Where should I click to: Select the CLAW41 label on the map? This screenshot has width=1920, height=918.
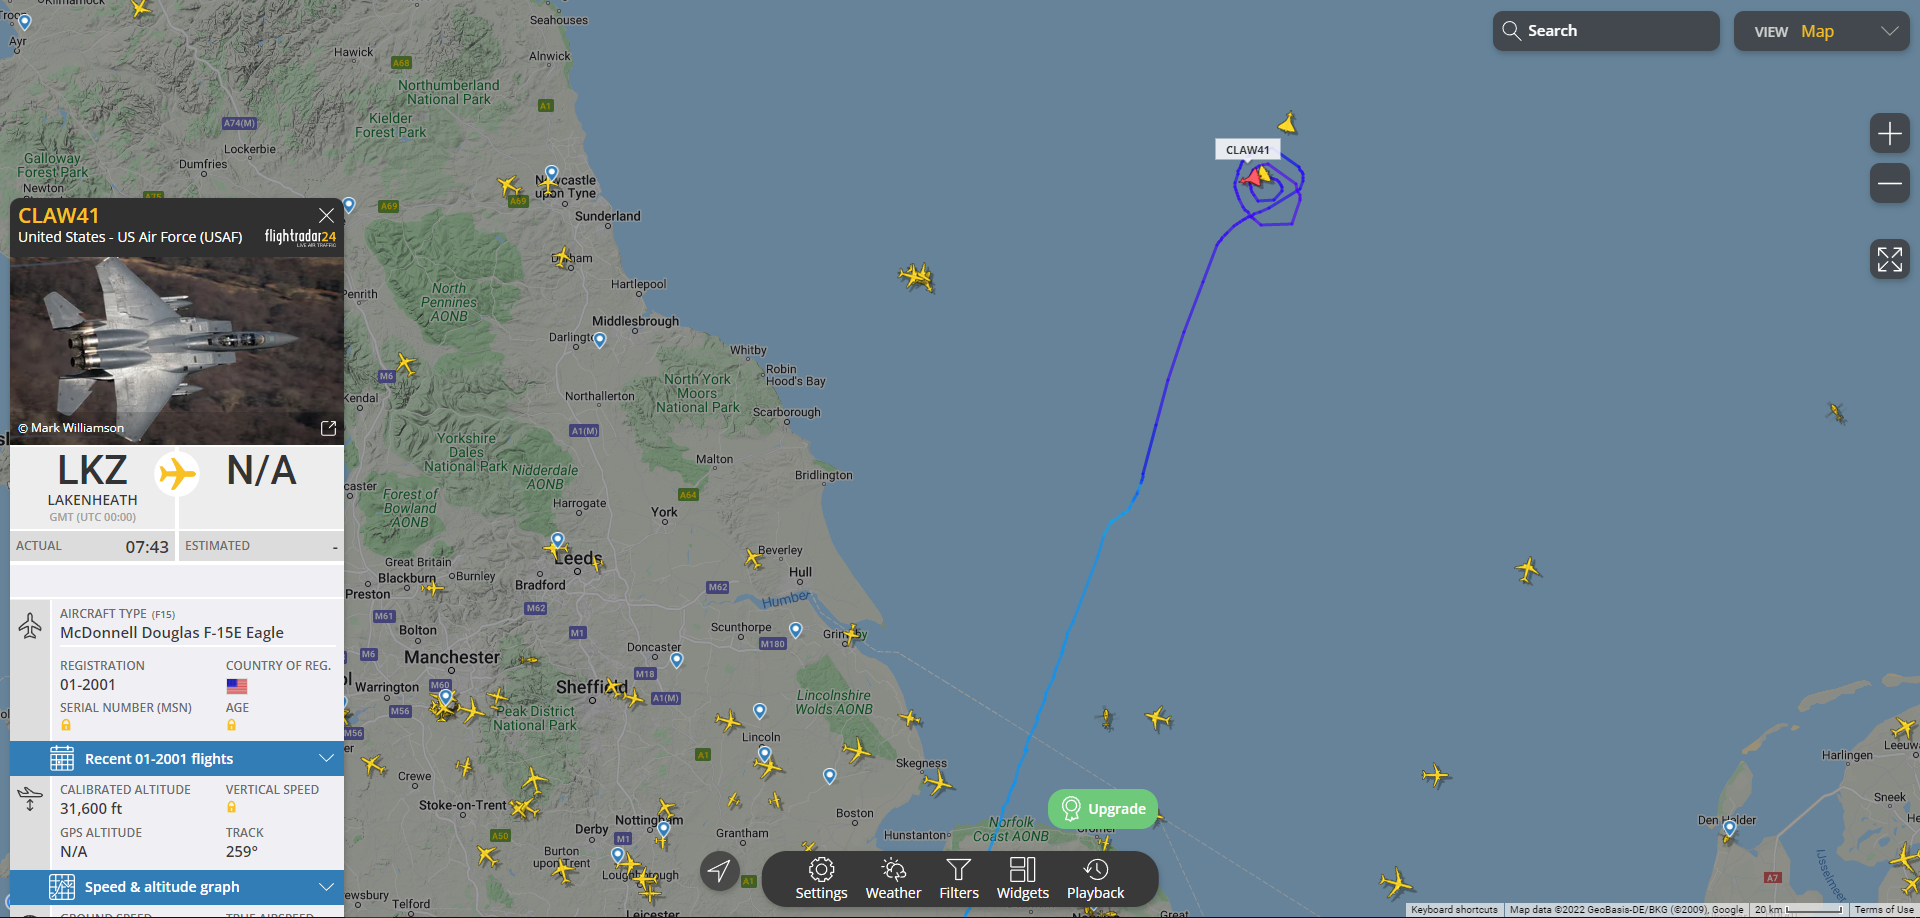[1247, 150]
